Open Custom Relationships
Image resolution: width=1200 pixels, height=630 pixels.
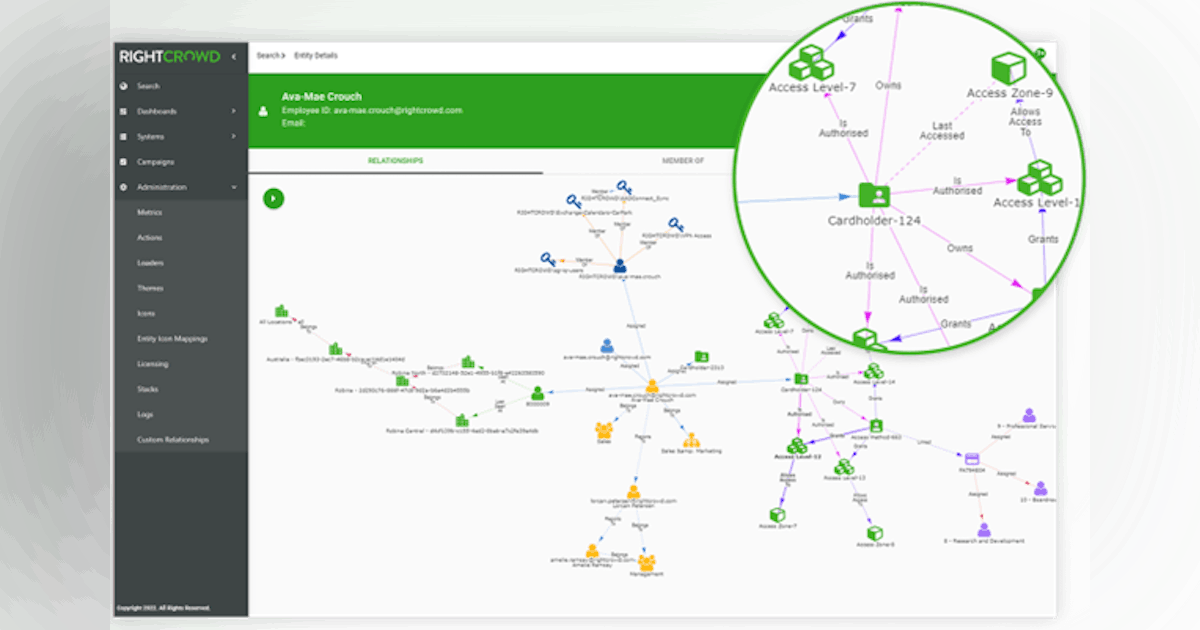coord(173,440)
